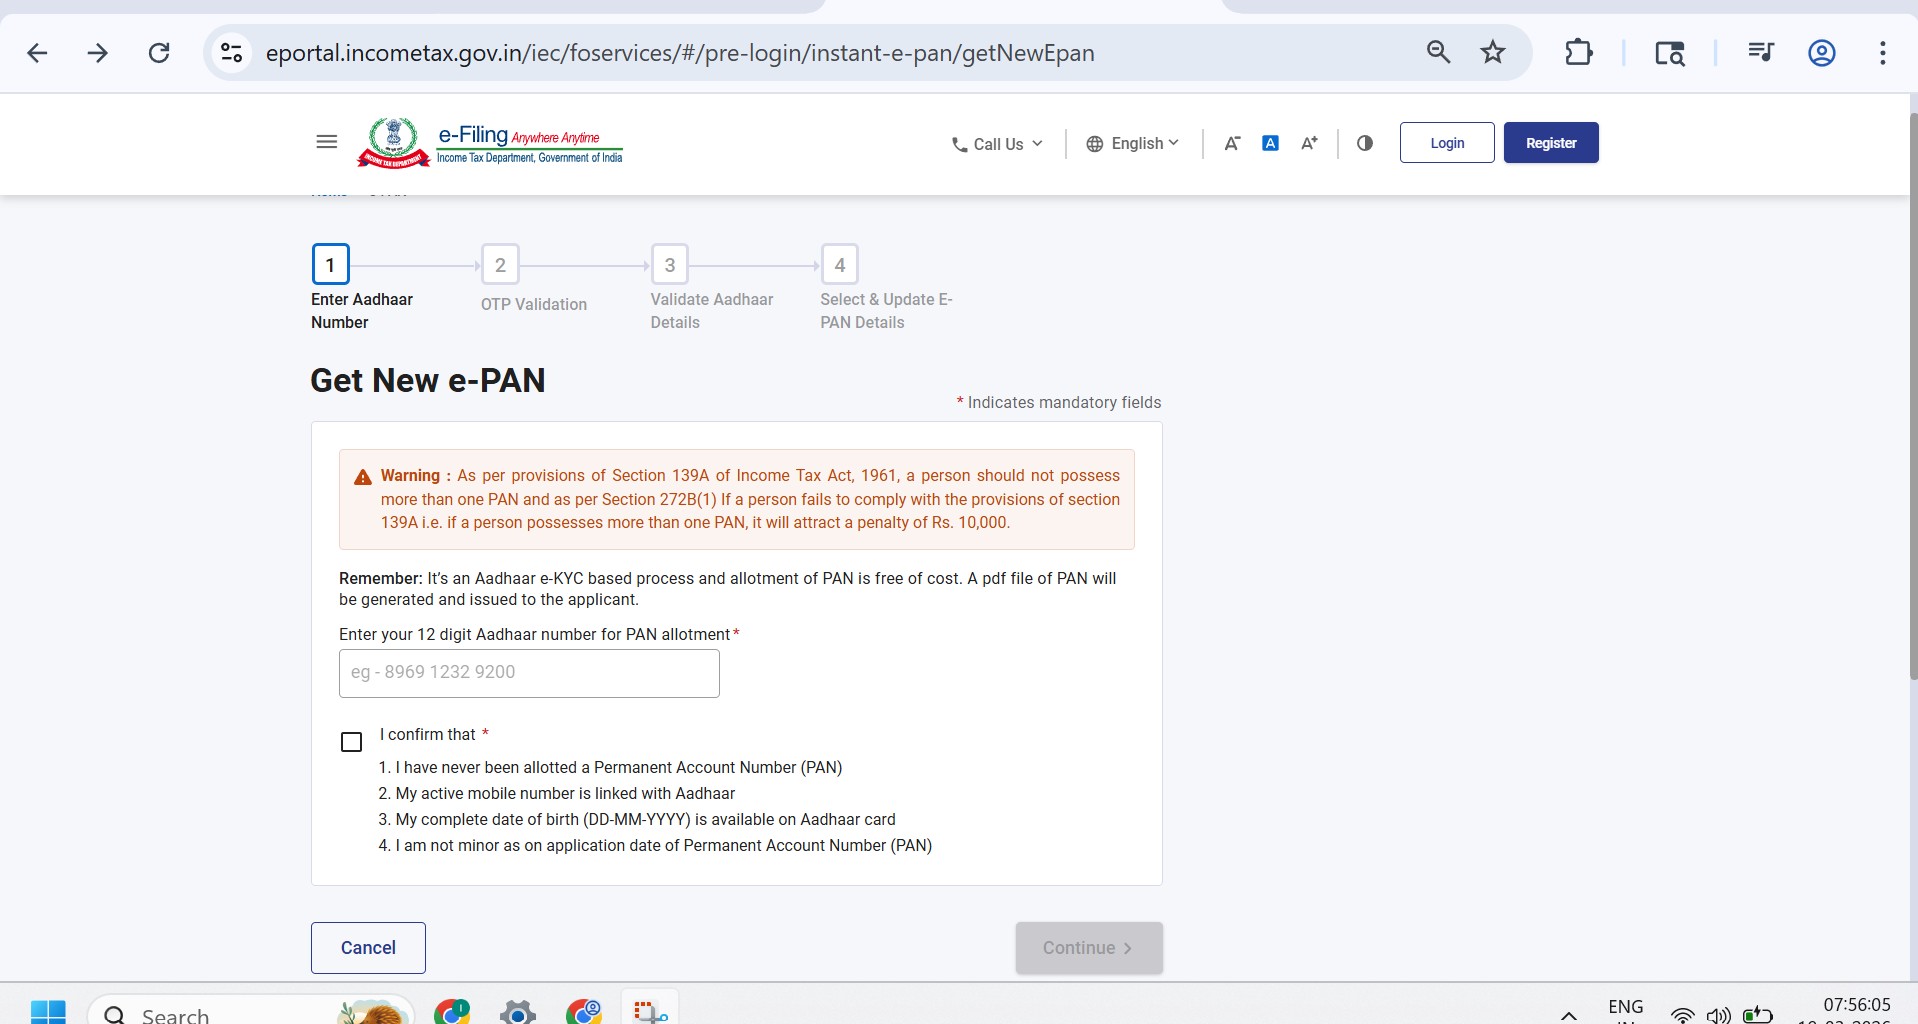Toggle dark theme with contrast icon
The image size is (1918, 1024).
coord(1365,143)
